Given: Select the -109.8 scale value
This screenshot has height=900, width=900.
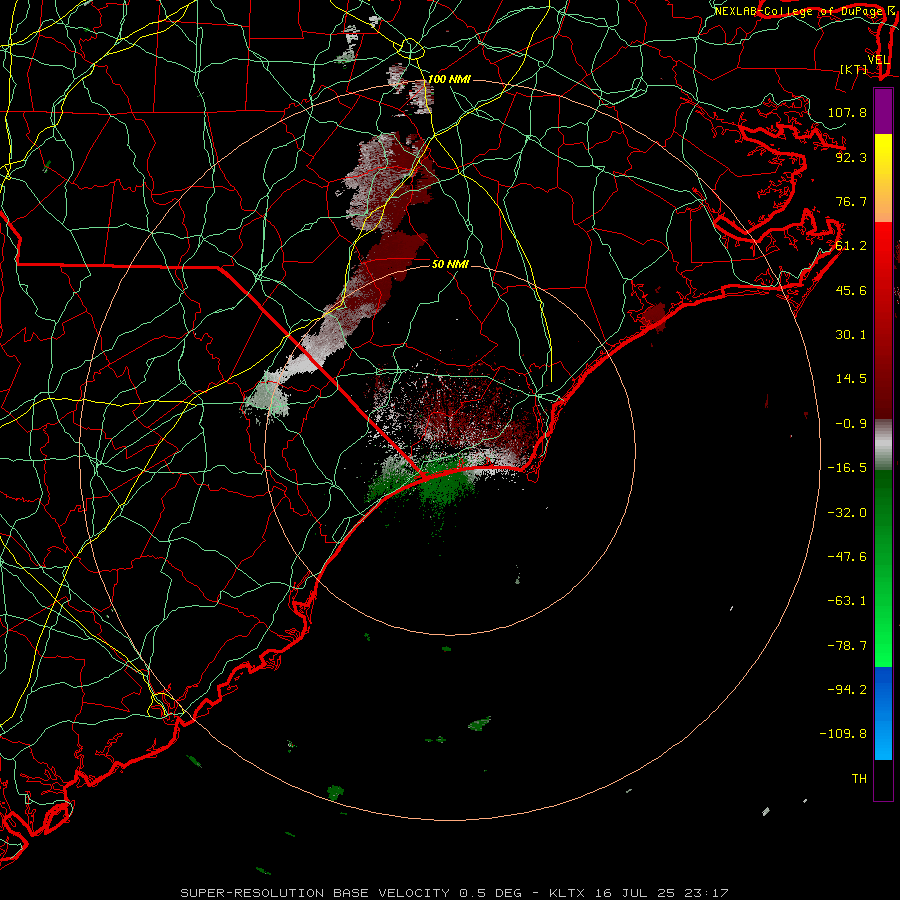Looking at the screenshot, I should pyautogui.click(x=843, y=734).
